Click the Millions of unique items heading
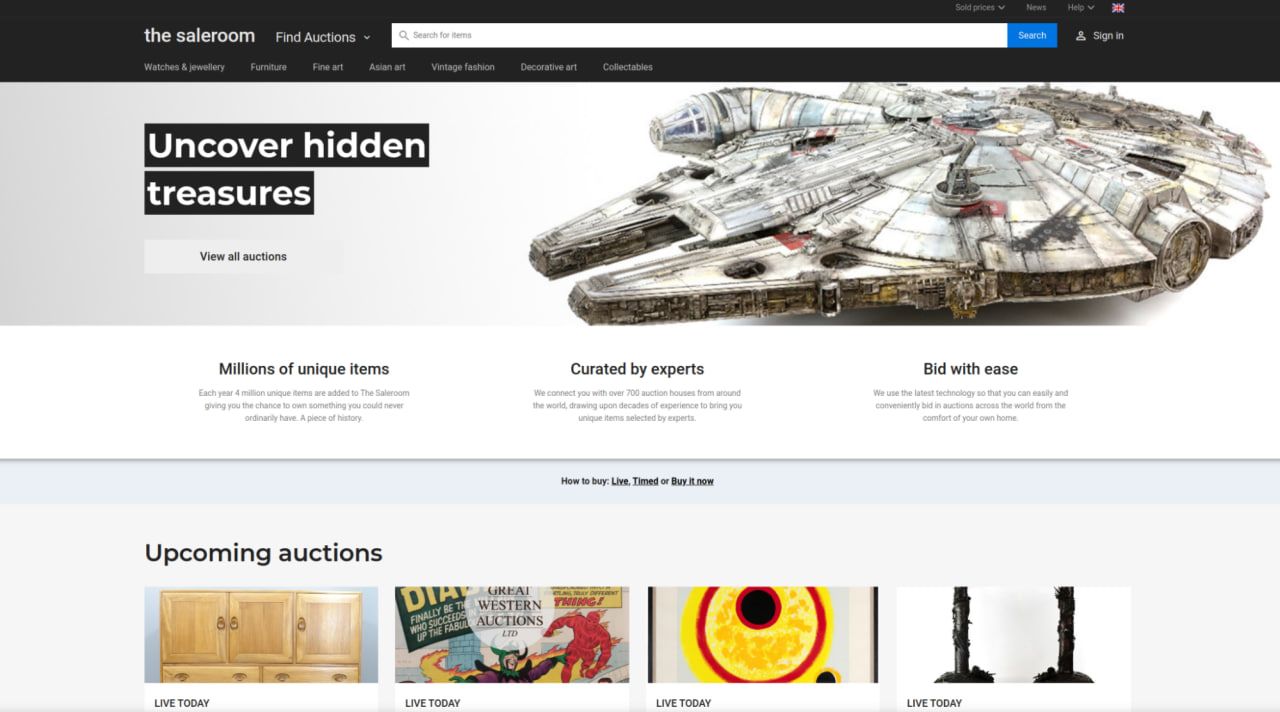1280x712 pixels. pyautogui.click(x=304, y=369)
